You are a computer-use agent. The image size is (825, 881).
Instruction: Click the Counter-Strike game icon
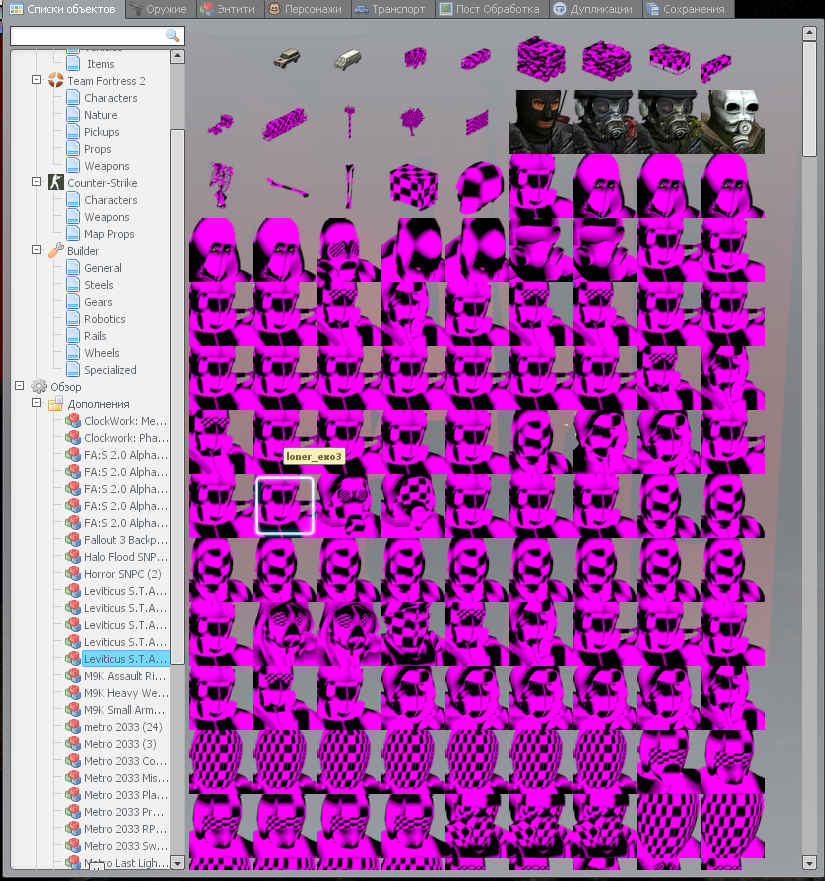56,183
